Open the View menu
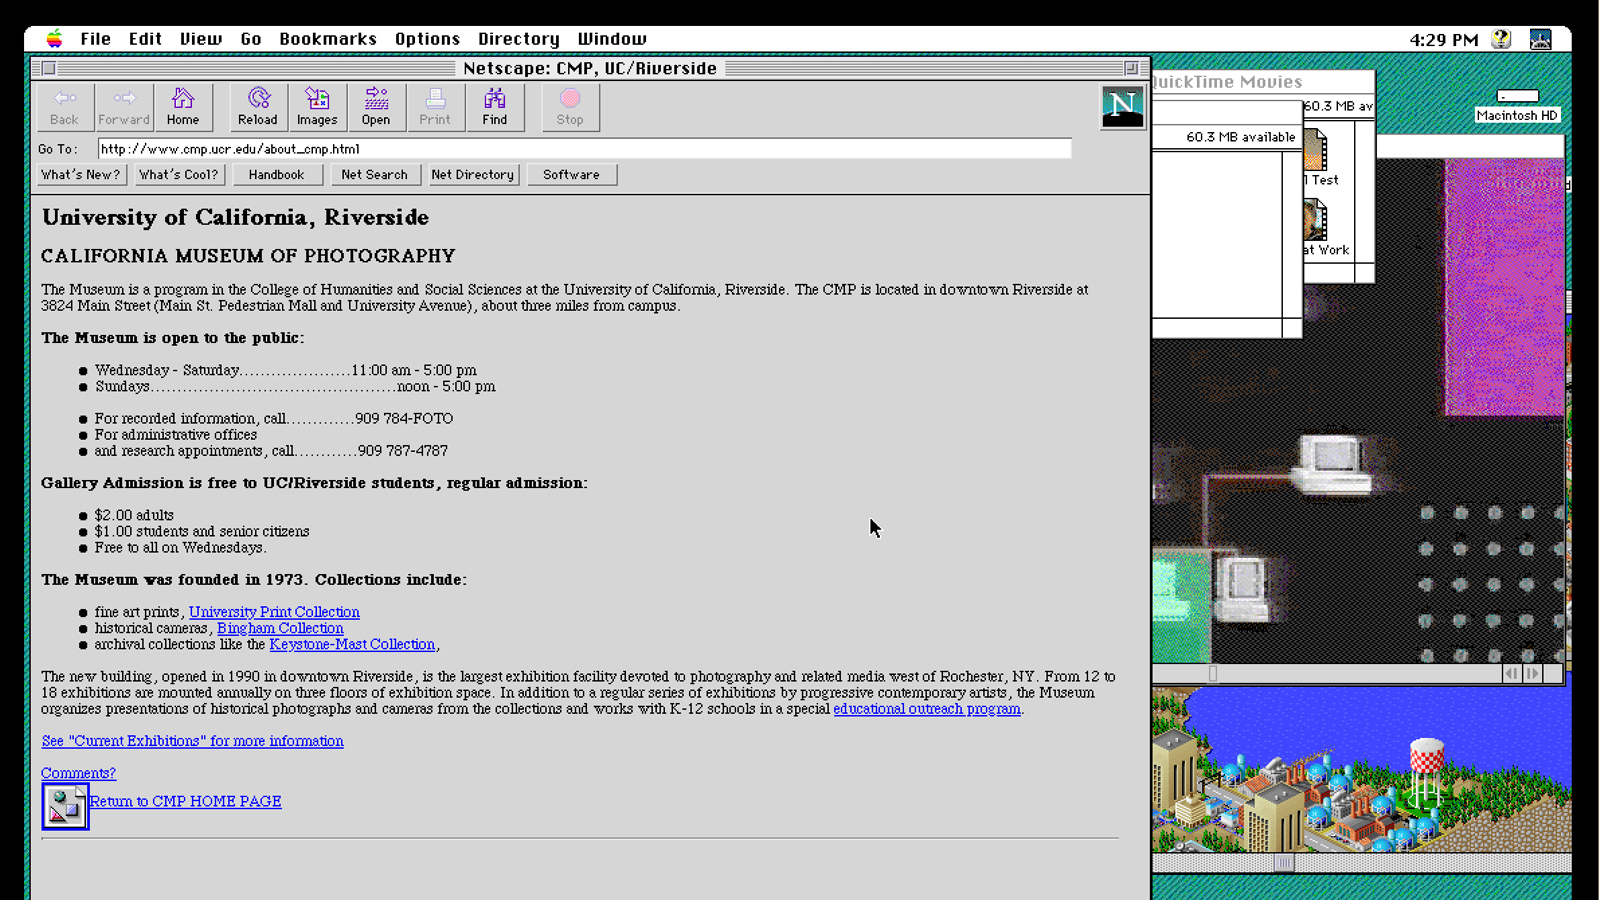 [x=201, y=39]
